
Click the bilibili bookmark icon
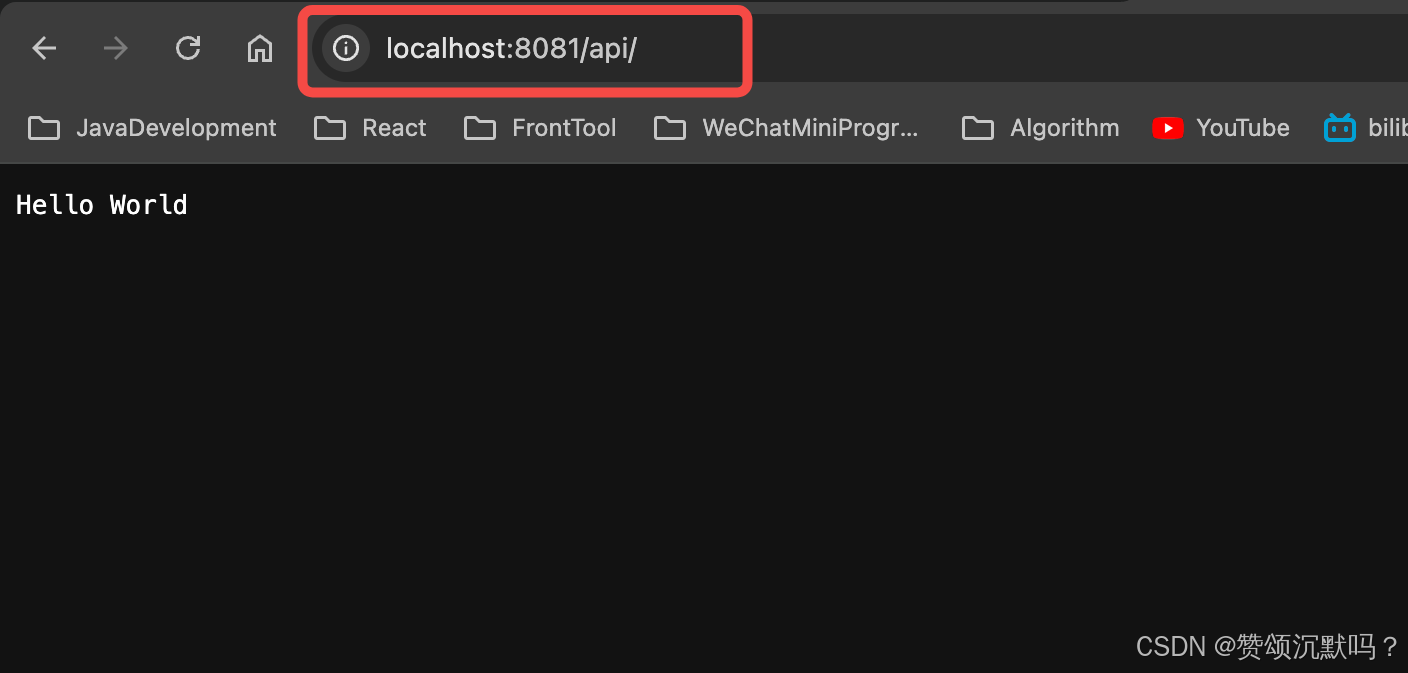(1338, 128)
